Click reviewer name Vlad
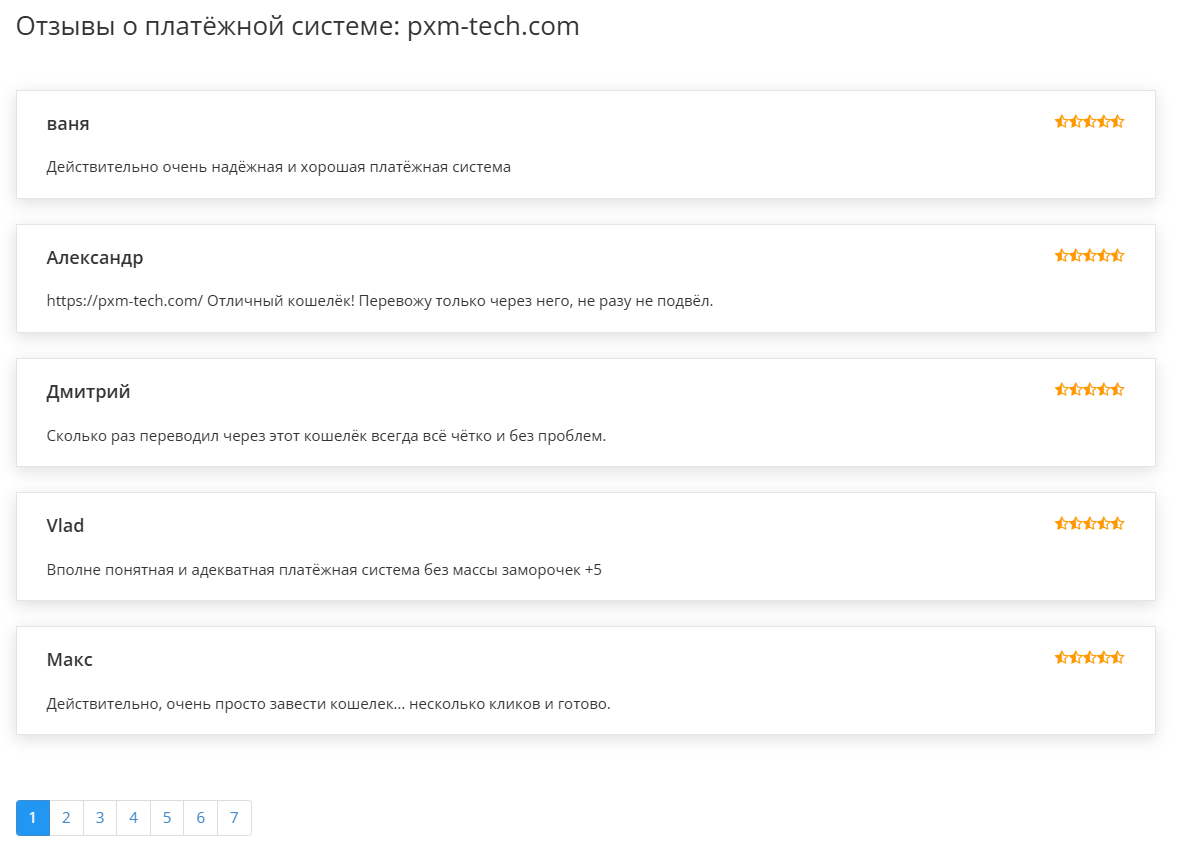1177x856 pixels. (x=65, y=526)
